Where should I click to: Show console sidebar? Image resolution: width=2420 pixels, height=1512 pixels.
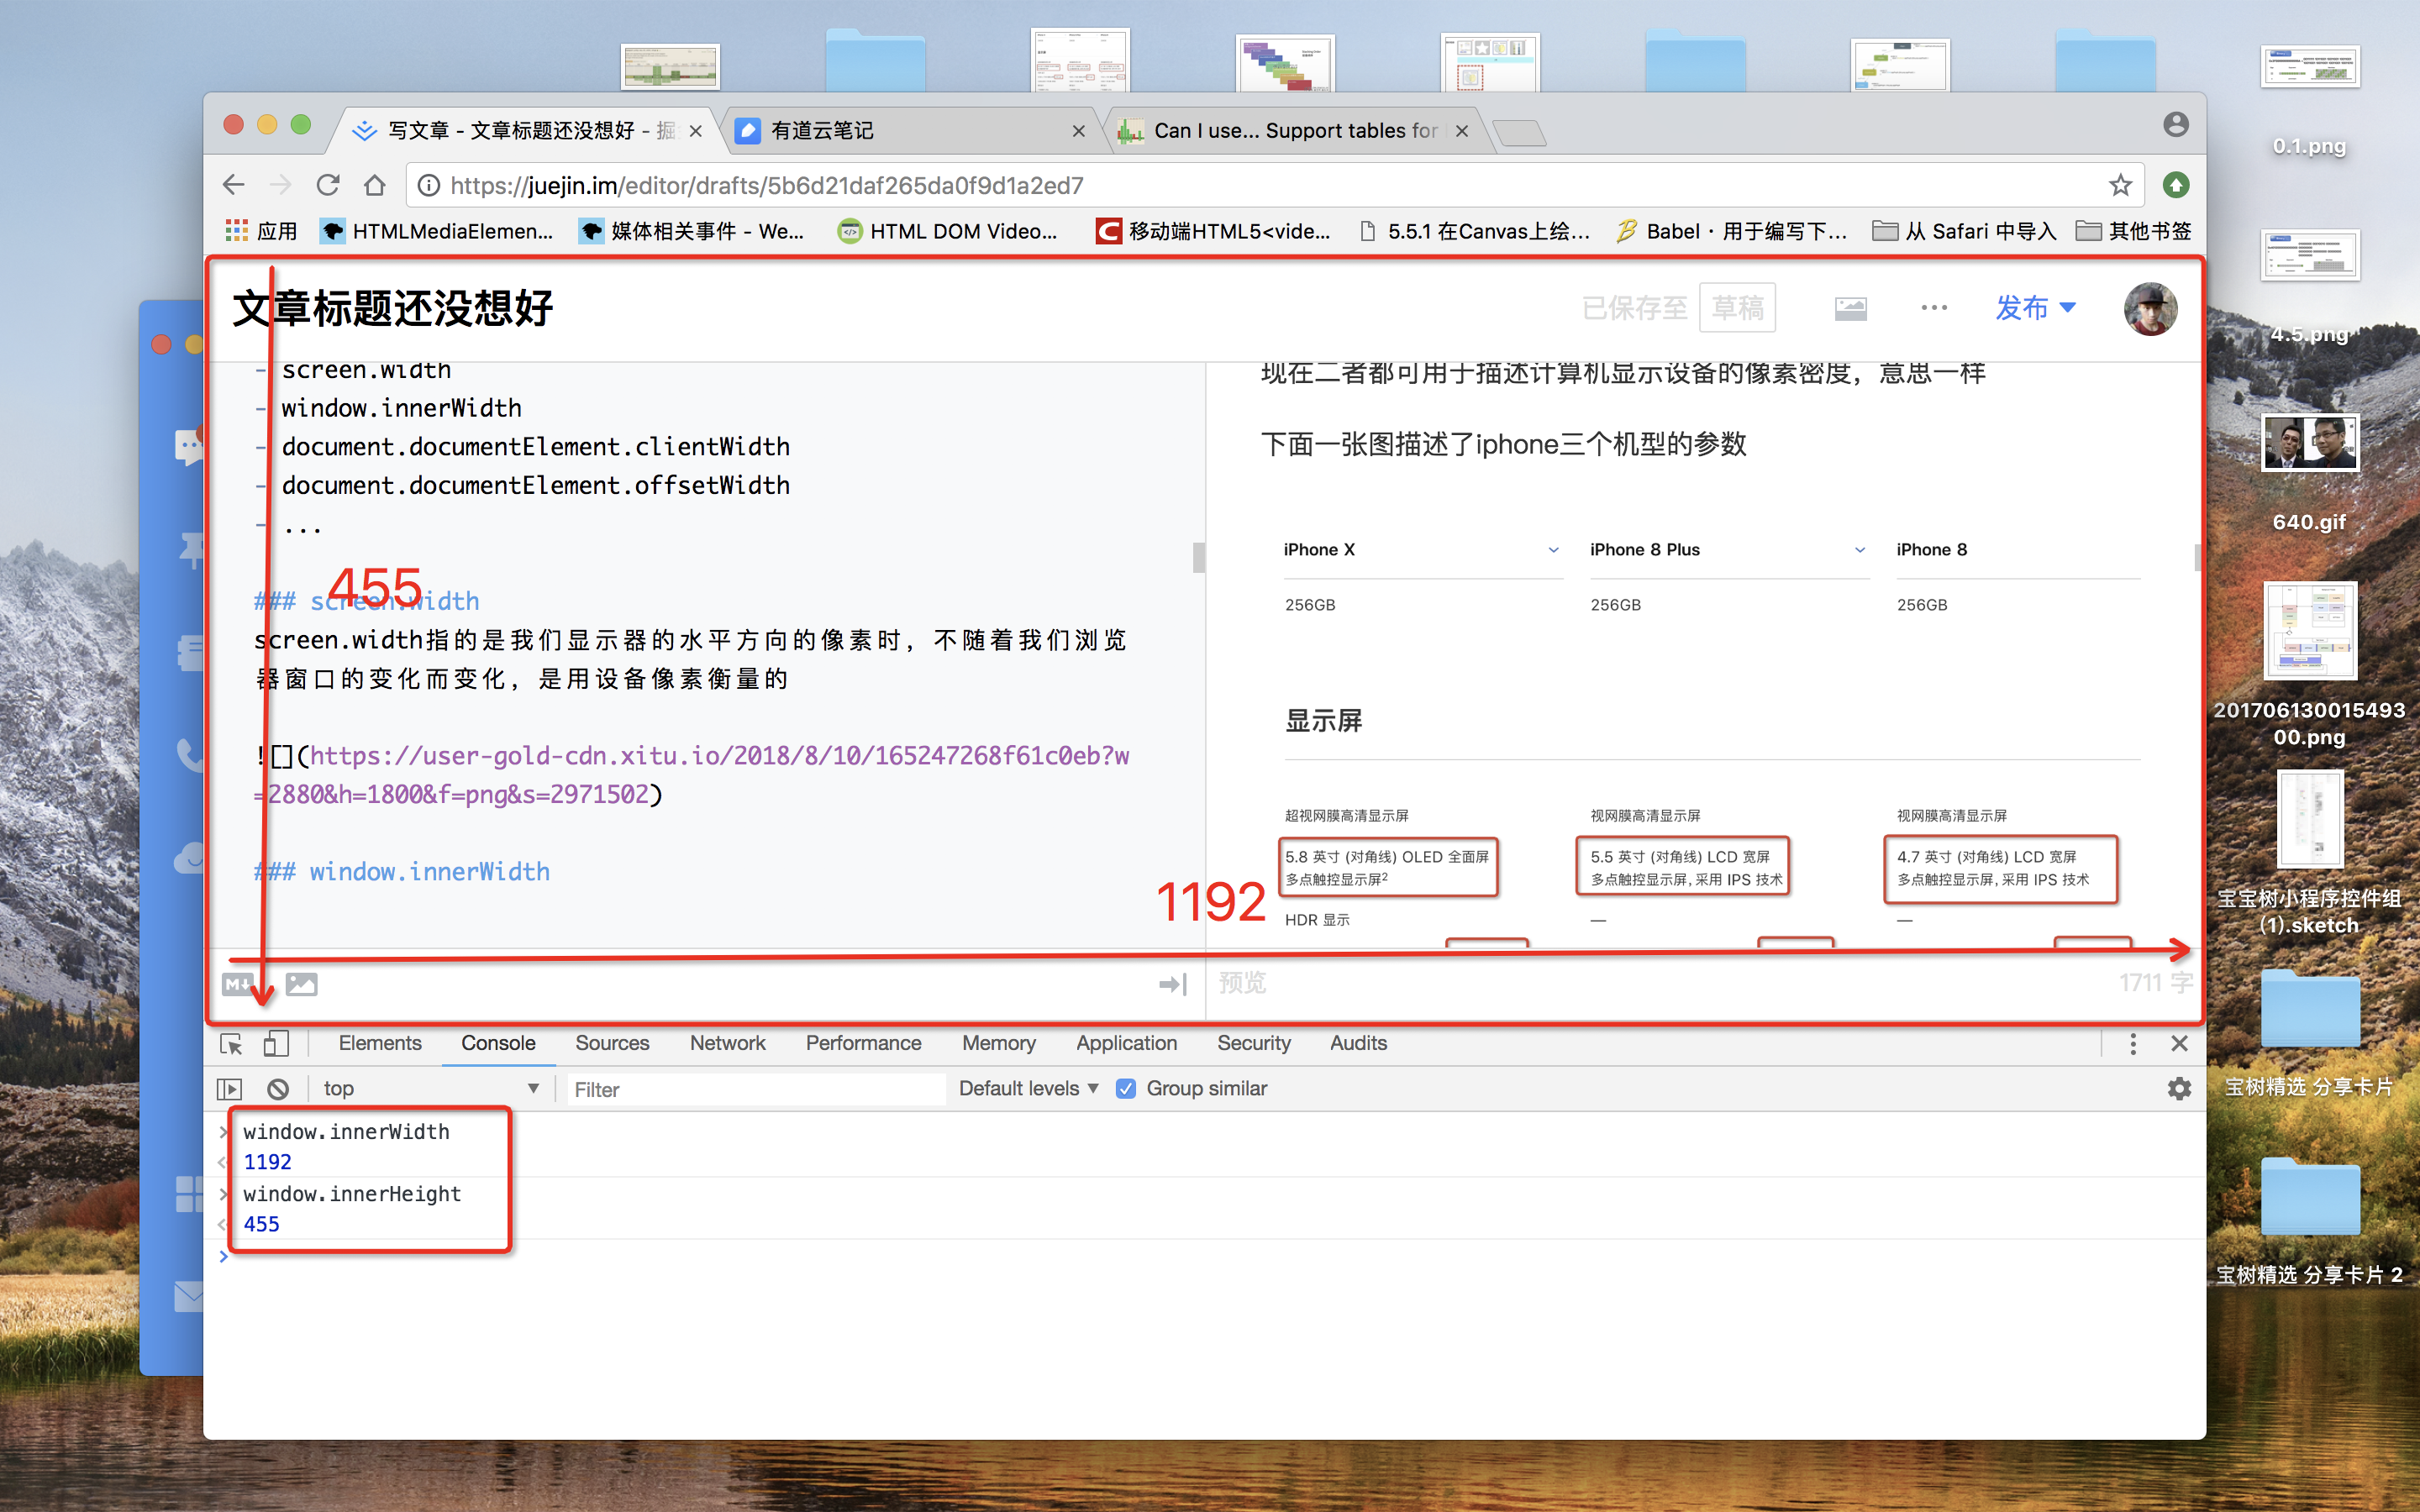click(x=229, y=1088)
